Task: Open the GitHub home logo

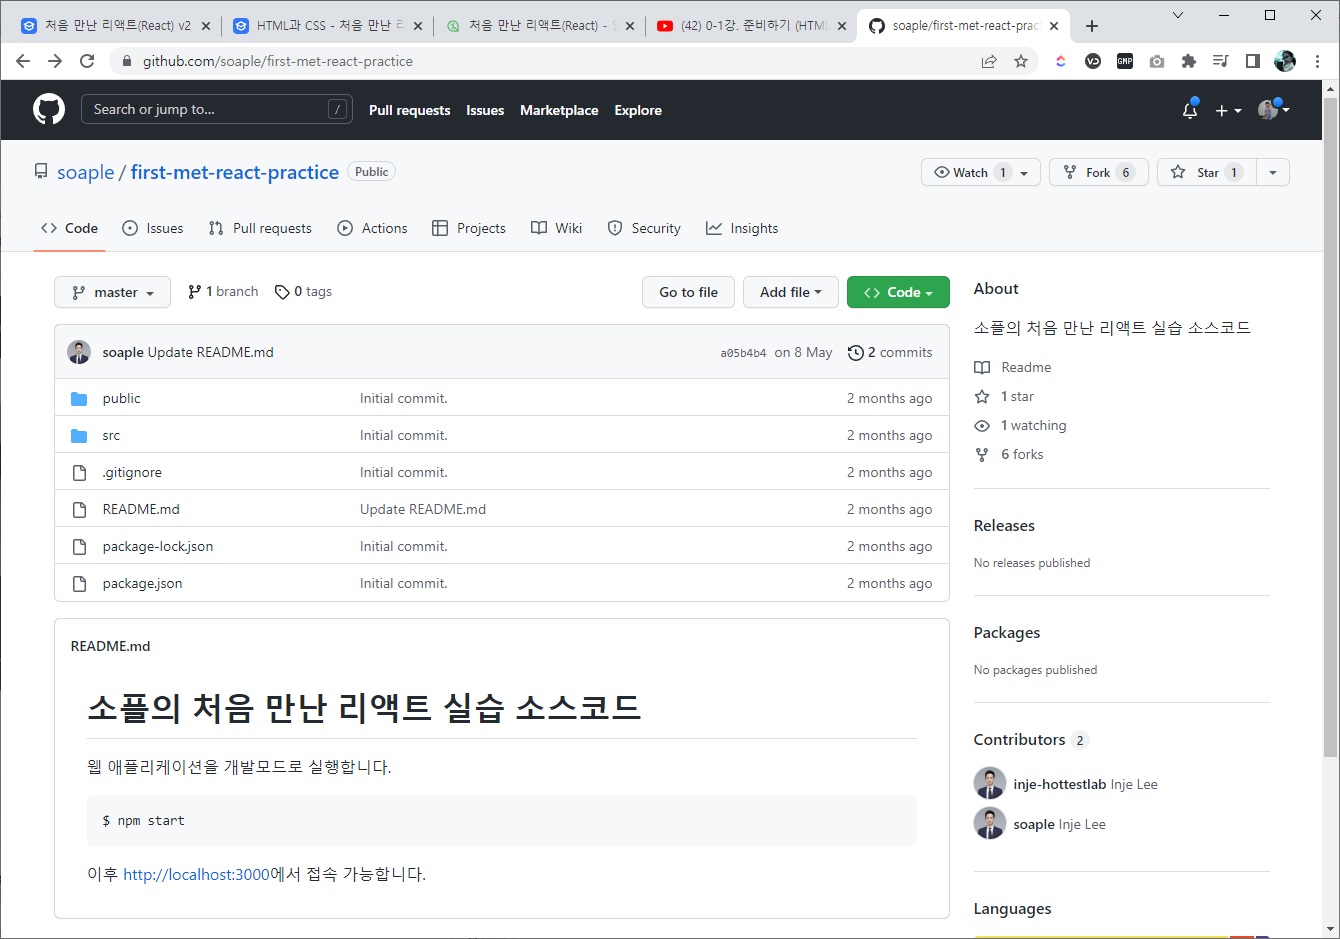Action: coord(49,109)
